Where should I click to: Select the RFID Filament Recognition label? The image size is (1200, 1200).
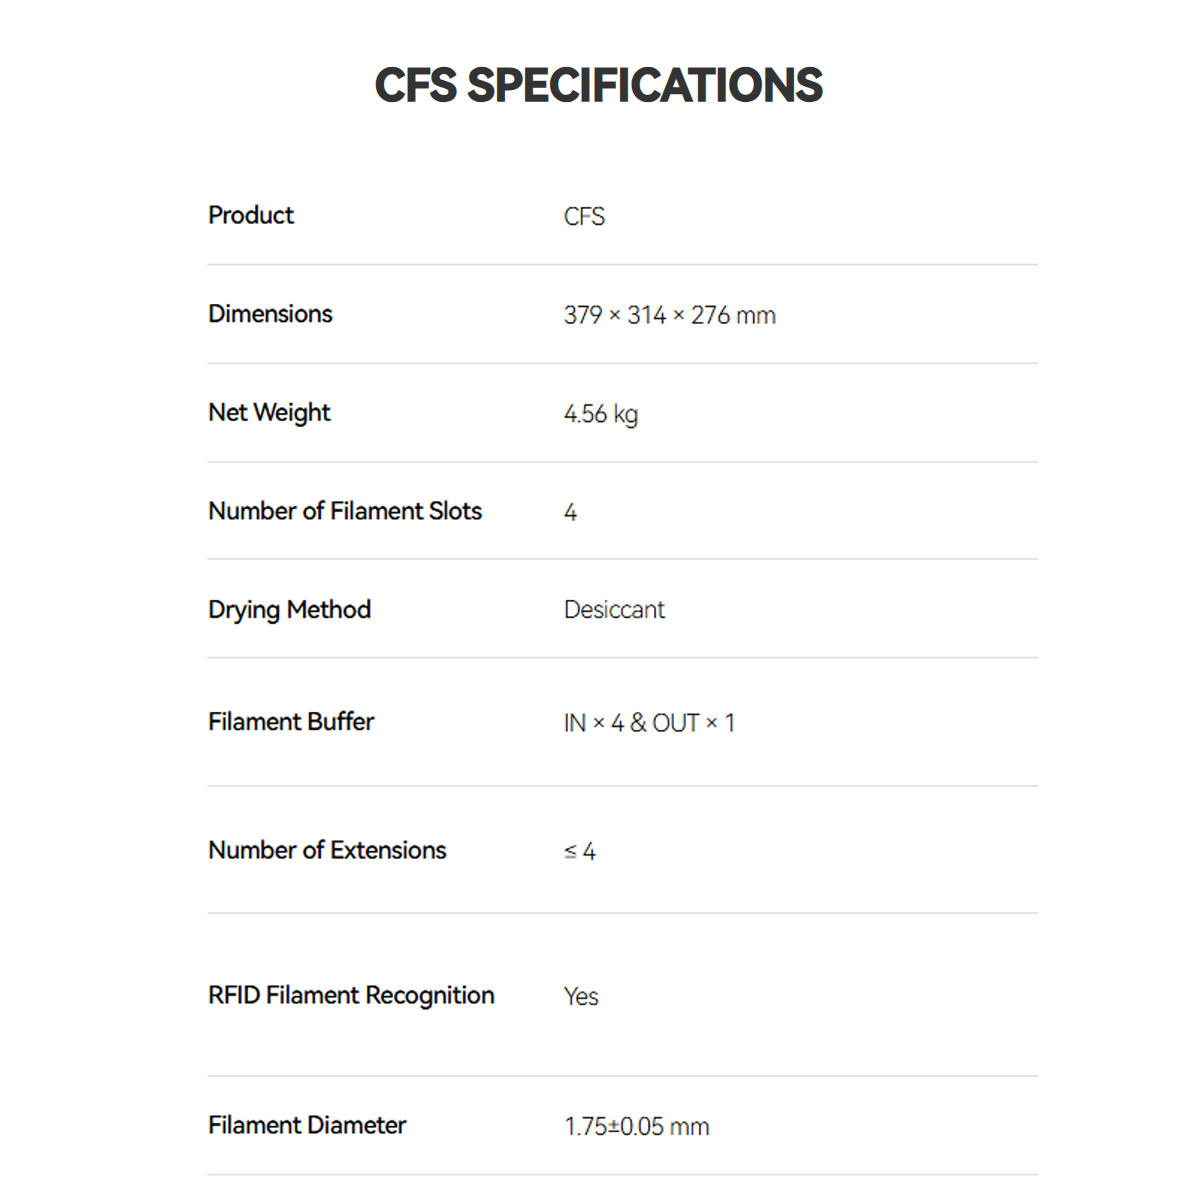click(351, 995)
